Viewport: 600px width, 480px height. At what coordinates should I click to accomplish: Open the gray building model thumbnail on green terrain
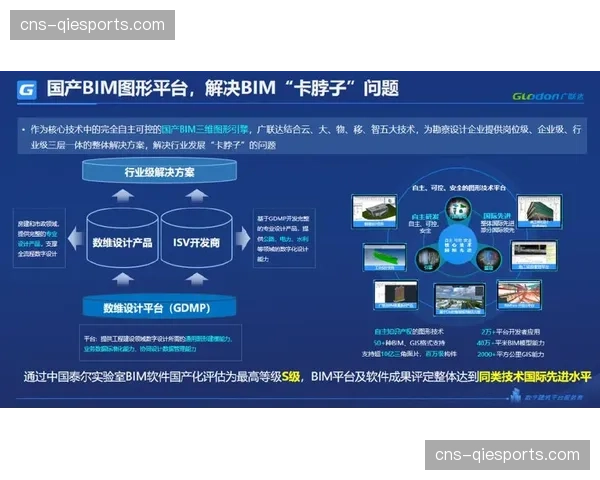pyautogui.click(x=375, y=211)
